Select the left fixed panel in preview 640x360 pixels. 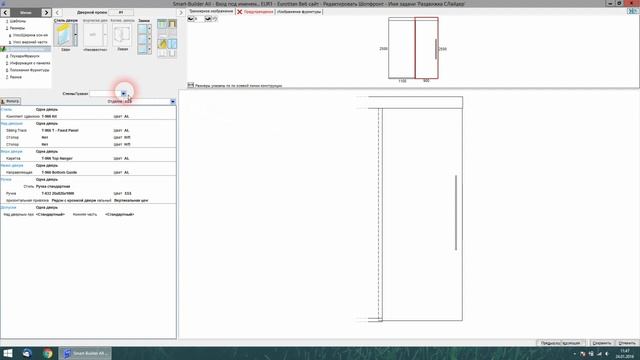pos(402,48)
